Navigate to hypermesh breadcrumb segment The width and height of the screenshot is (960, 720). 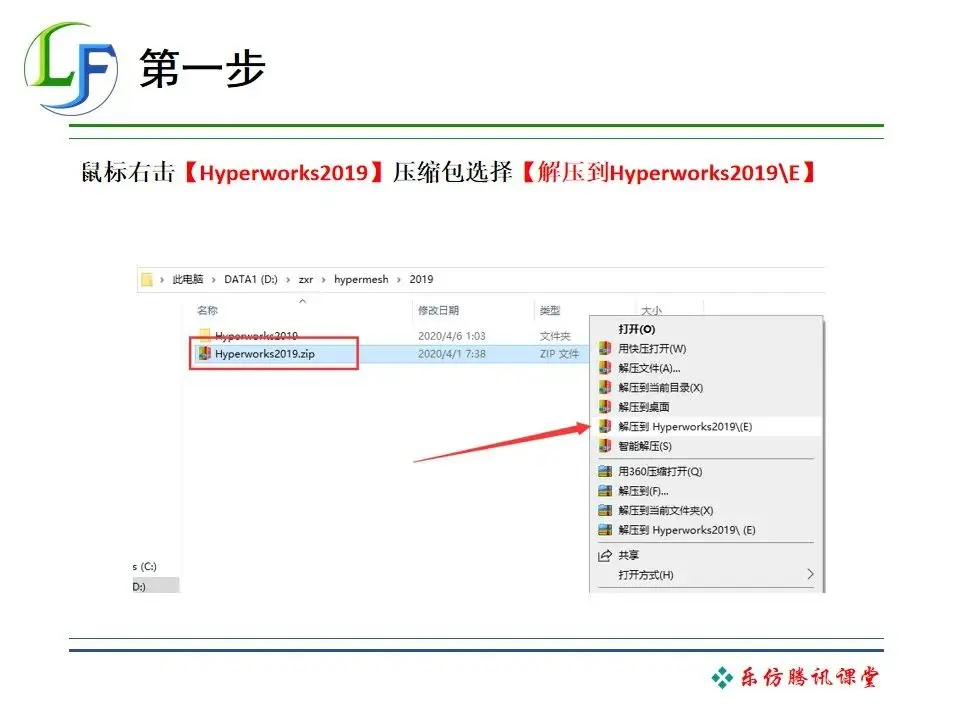(x=361, y=280)
